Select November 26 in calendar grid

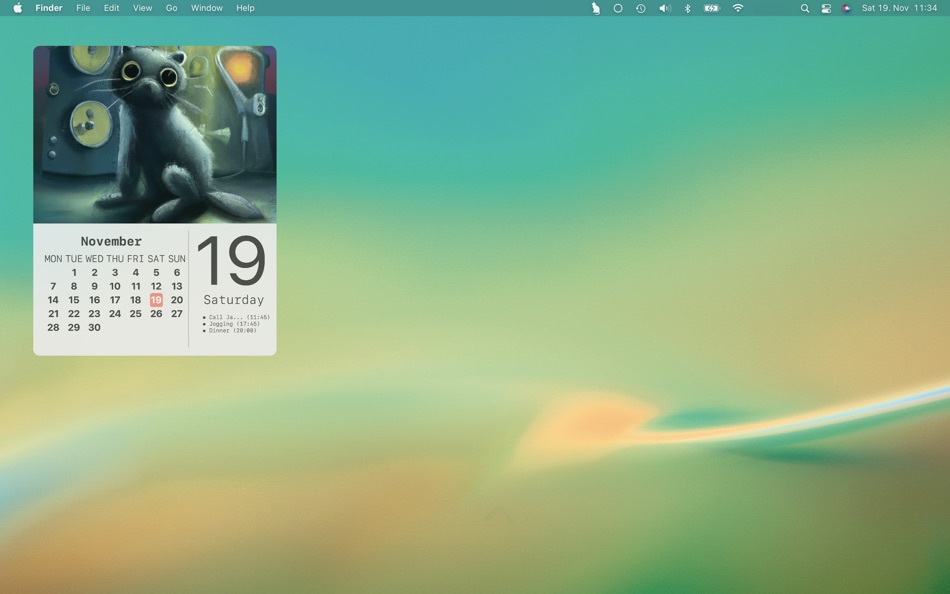point(156,313)
